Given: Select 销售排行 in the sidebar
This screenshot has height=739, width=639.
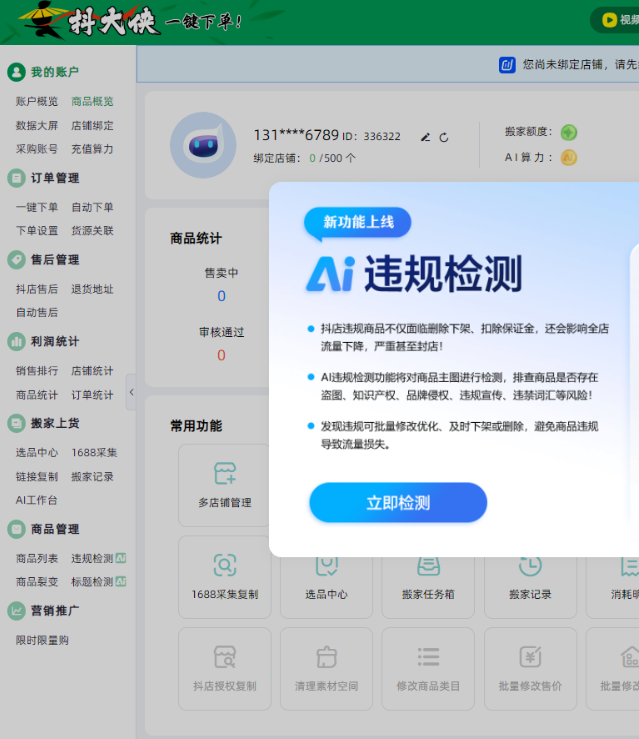Looking at the screenshot, I should pyautogui.click(x=37, y=371).
